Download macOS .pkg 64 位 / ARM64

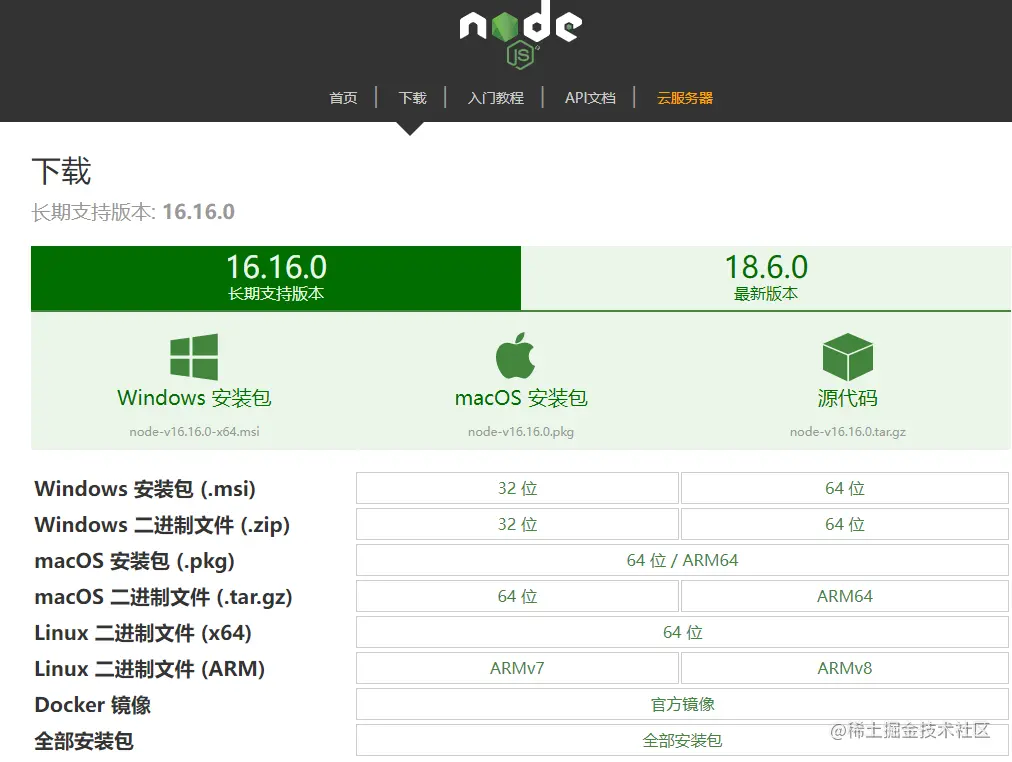pyautogui.click(x=682, y=561)
